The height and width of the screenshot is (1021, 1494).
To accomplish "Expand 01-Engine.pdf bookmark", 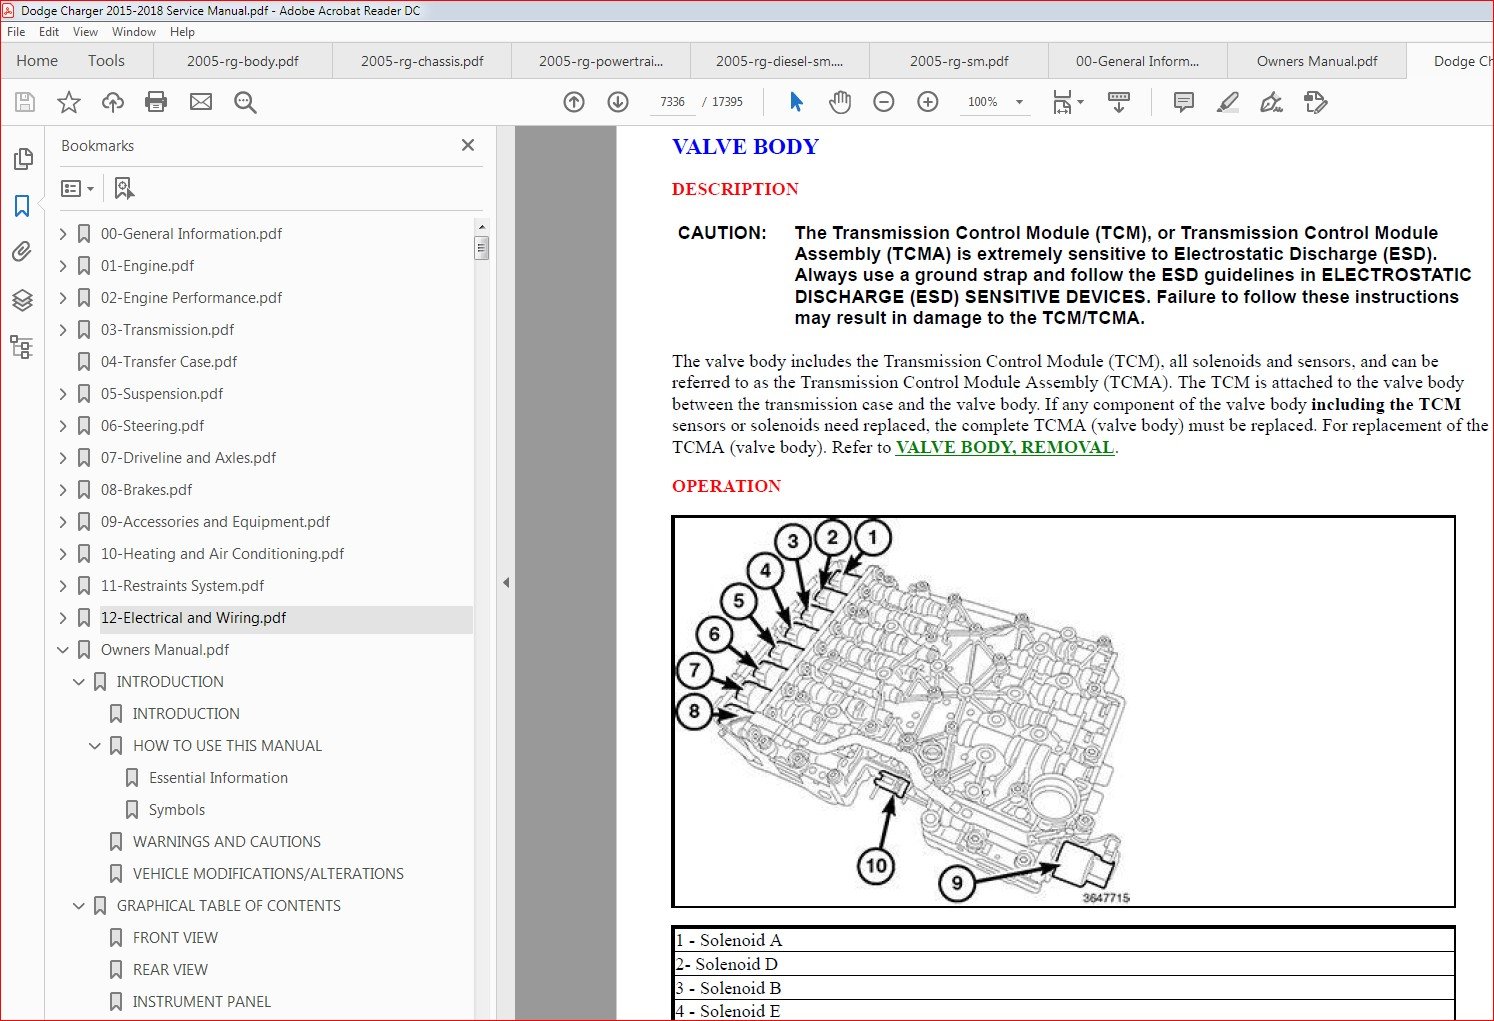I will [63, 266].
